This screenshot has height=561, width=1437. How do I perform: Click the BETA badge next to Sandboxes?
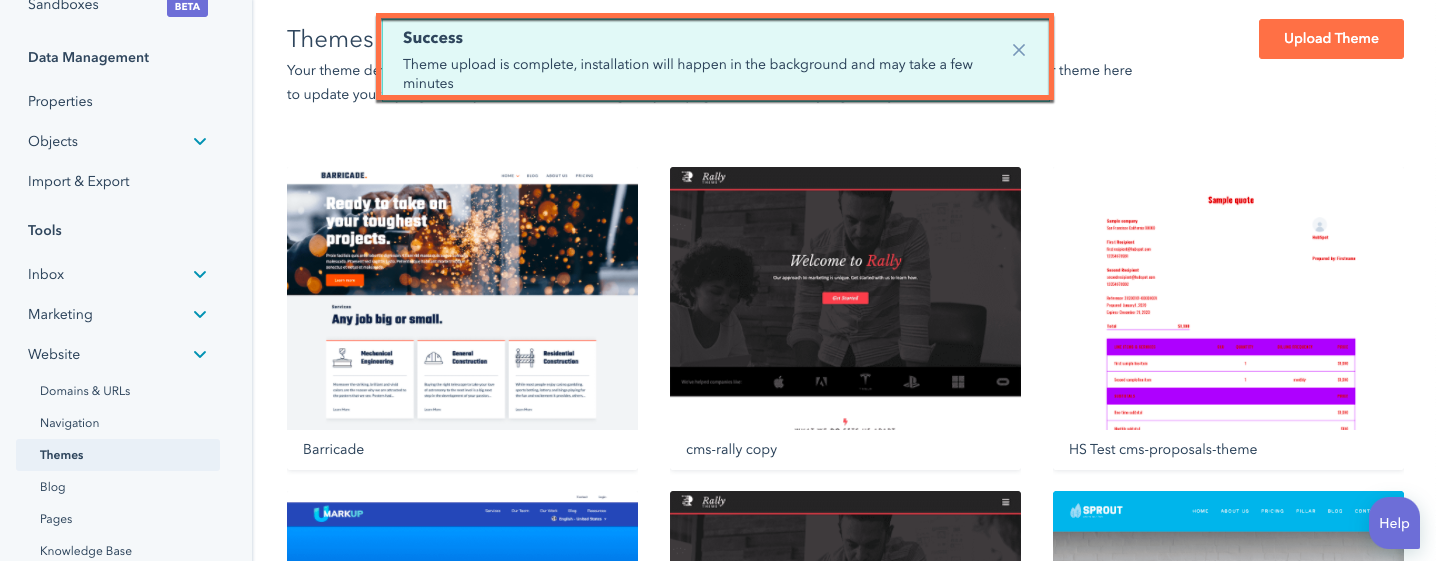(x=187, y=7)
